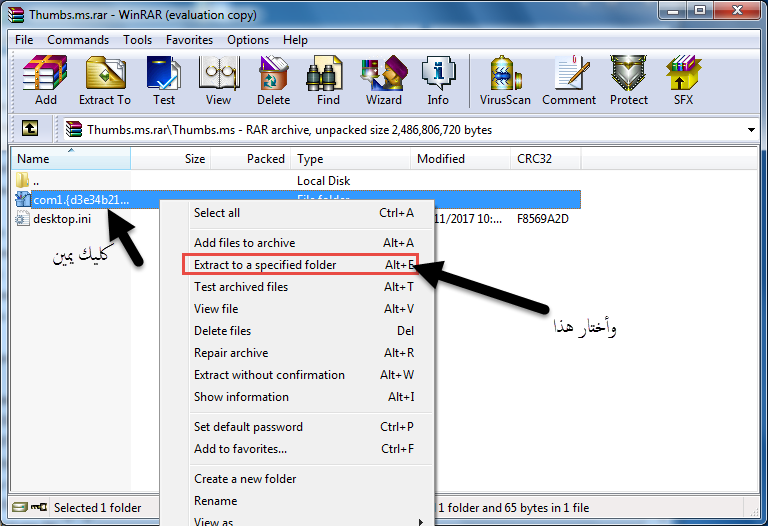
Task: Open the Tools menu
Action: pos(137,40)
